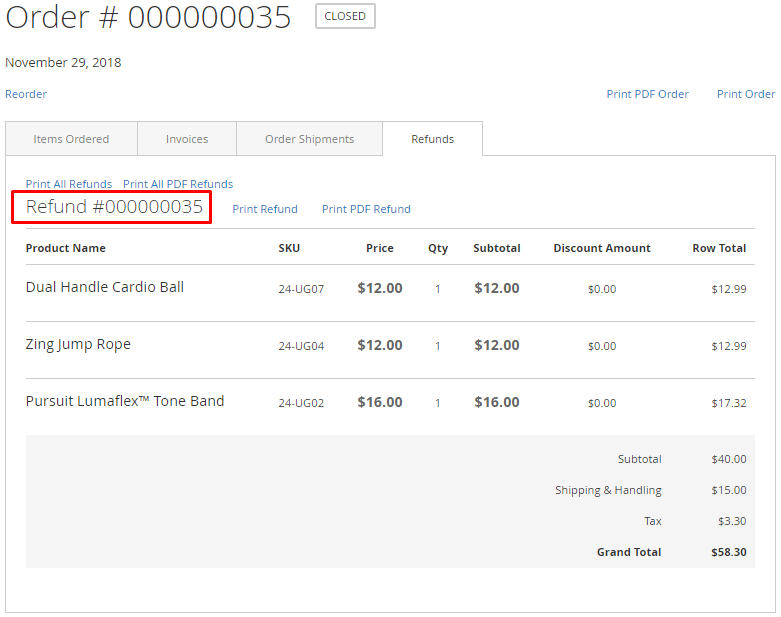Open the Print PDF Order link
The height and width of the screenshot is (617, 781).
(647, 94)
